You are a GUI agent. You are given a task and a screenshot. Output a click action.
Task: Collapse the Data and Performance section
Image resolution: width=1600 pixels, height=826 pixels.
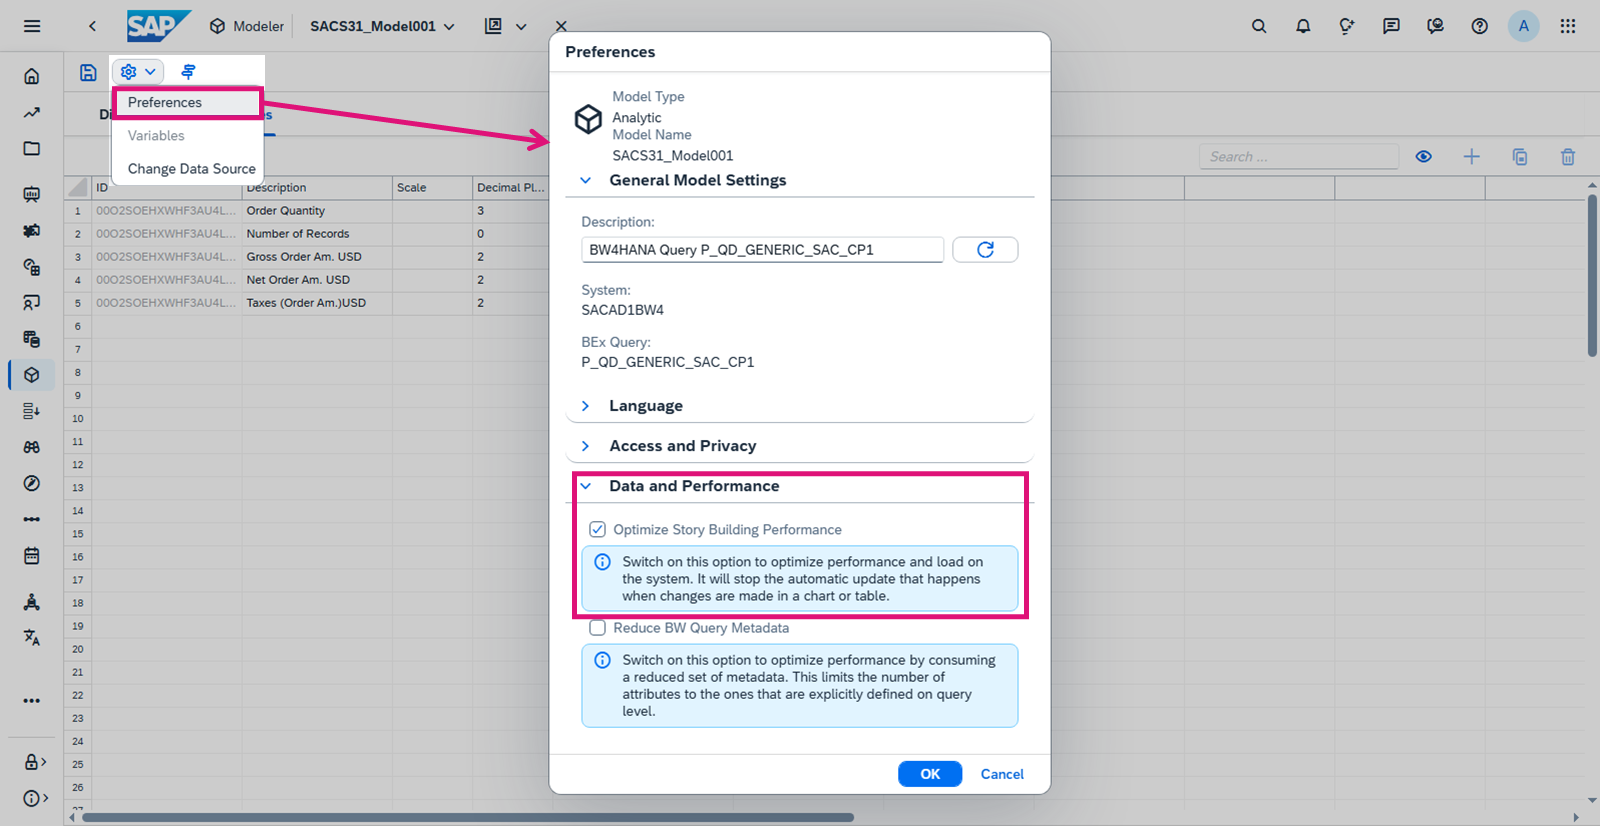pyautogui.click(x=586, y=486)
